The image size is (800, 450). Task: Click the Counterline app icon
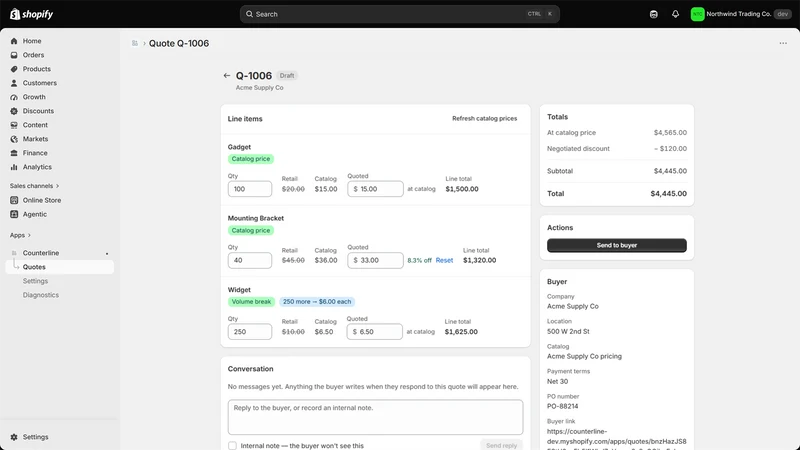[x=14, y=253]
